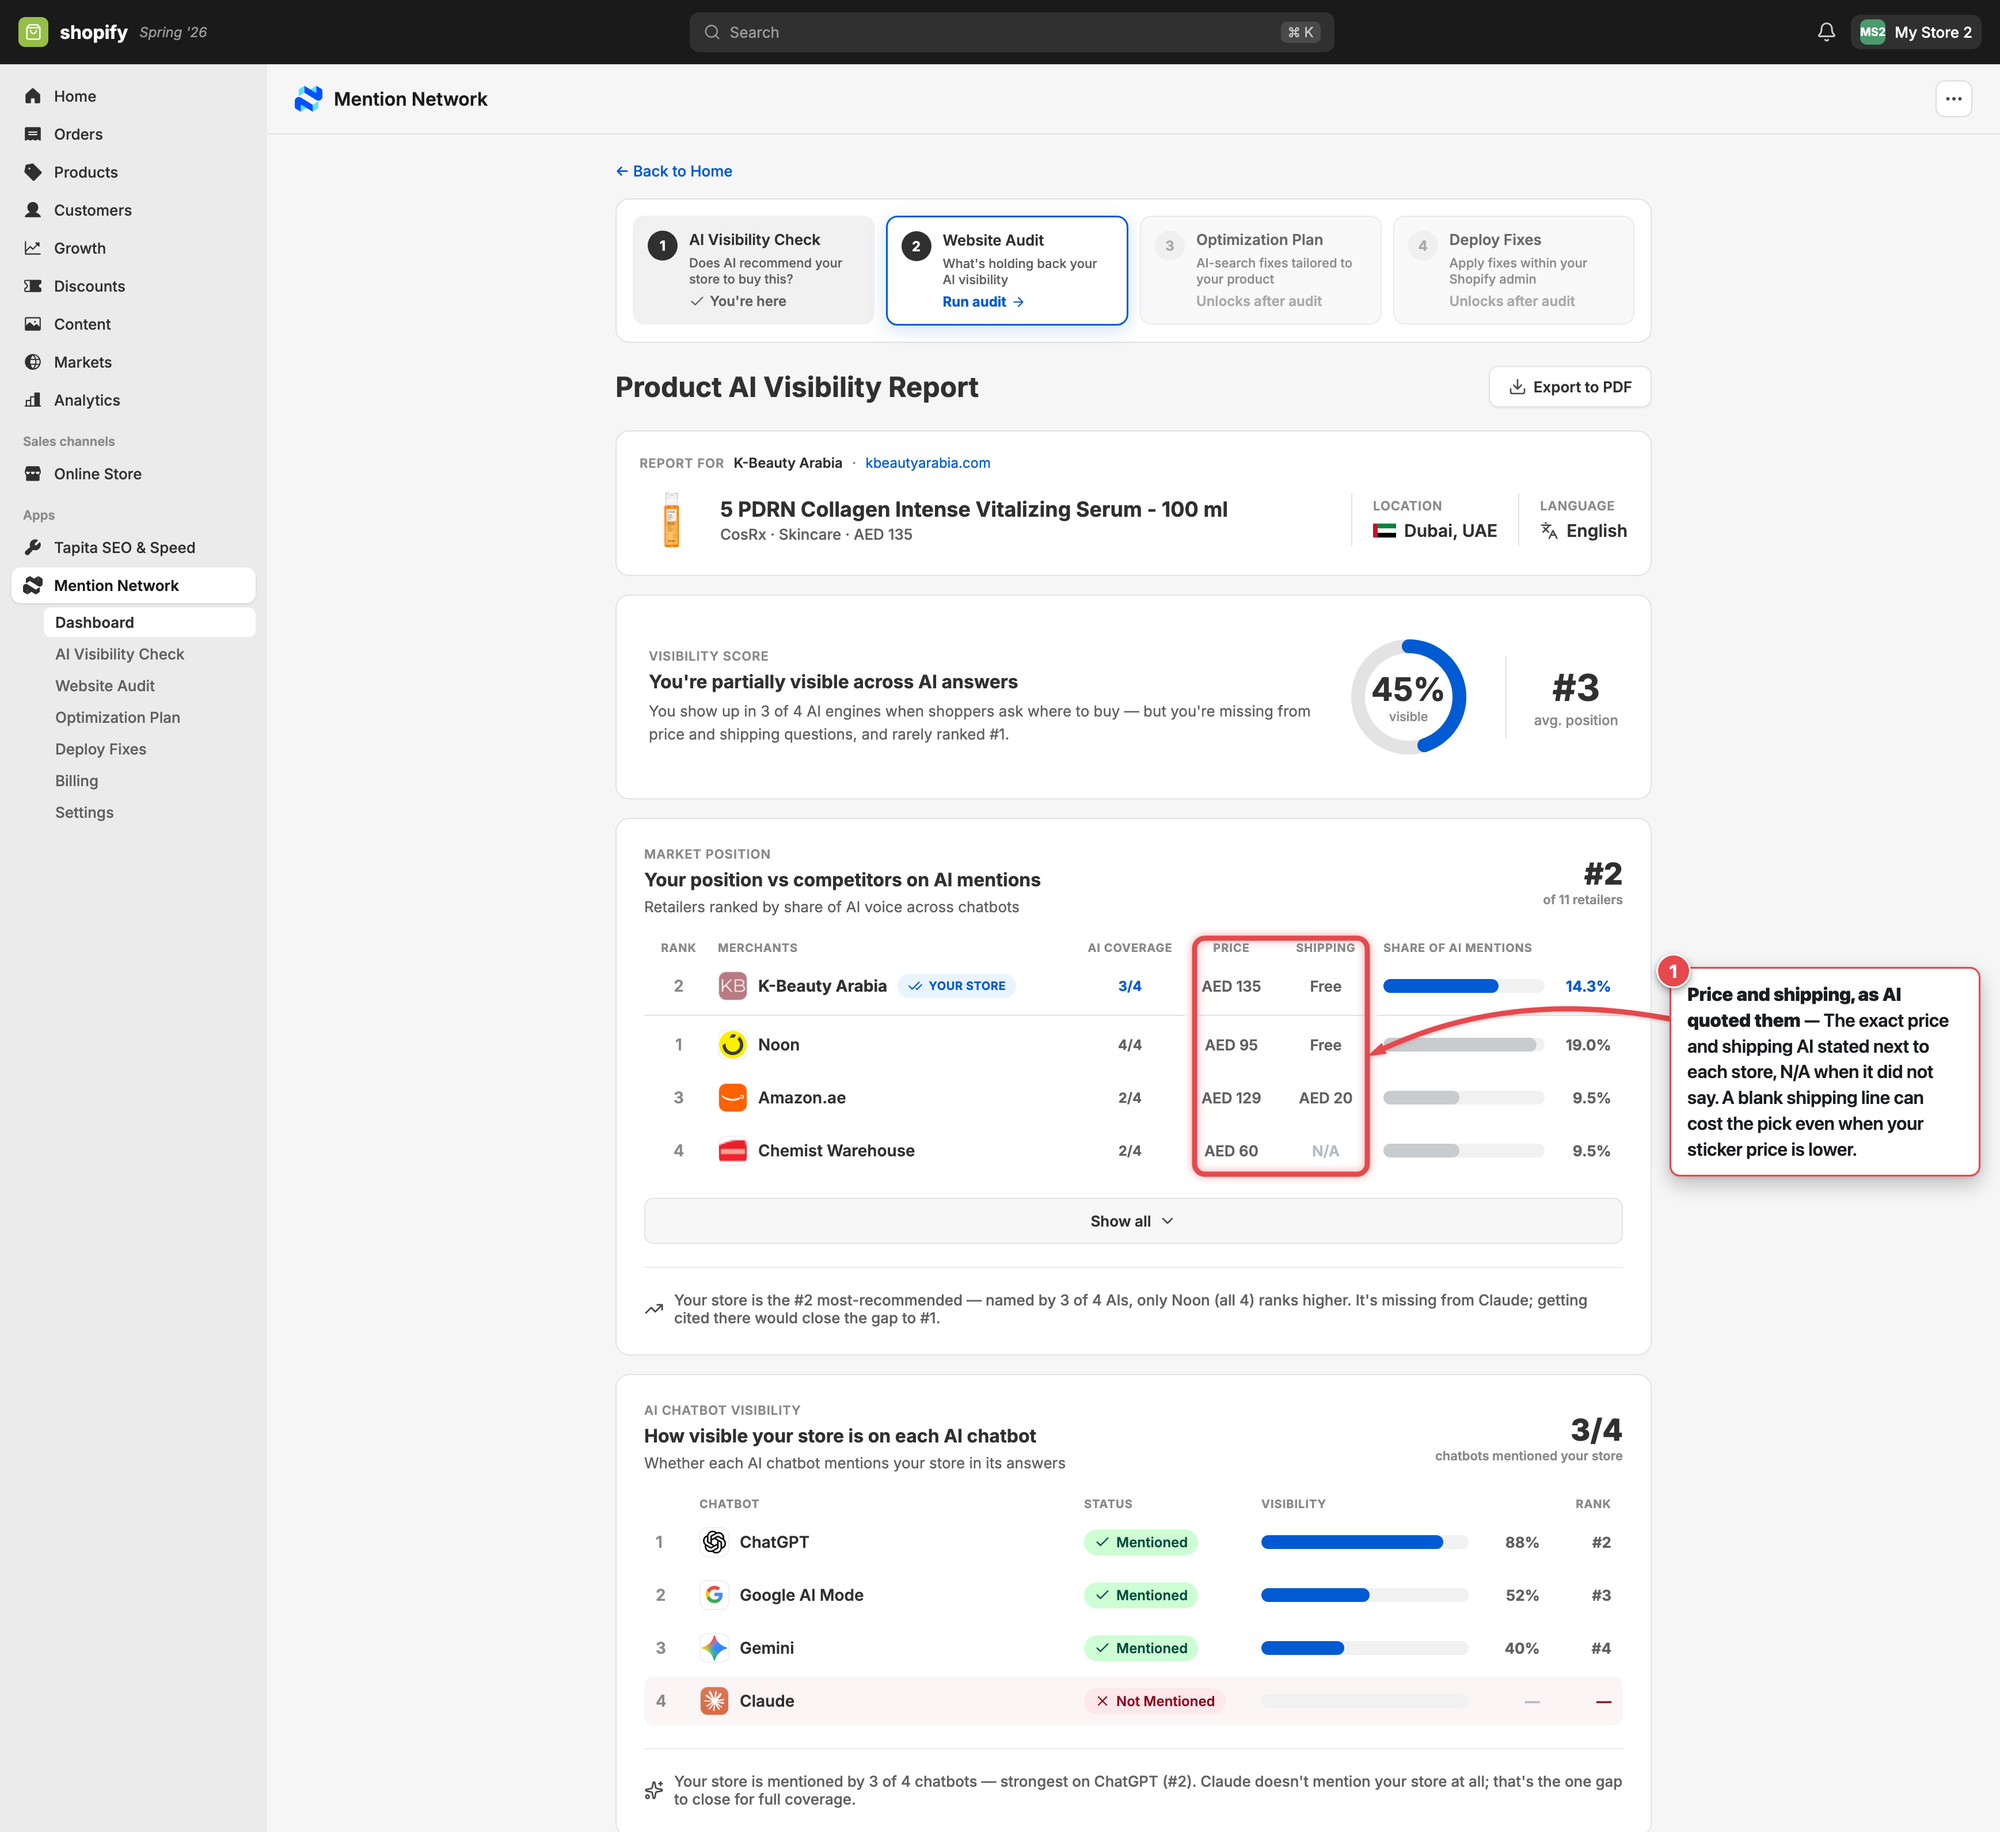This screenshot has width=2000, height=1832.
Task: Open Deploy Fixes sidebar item
Action: coord(100,749)
